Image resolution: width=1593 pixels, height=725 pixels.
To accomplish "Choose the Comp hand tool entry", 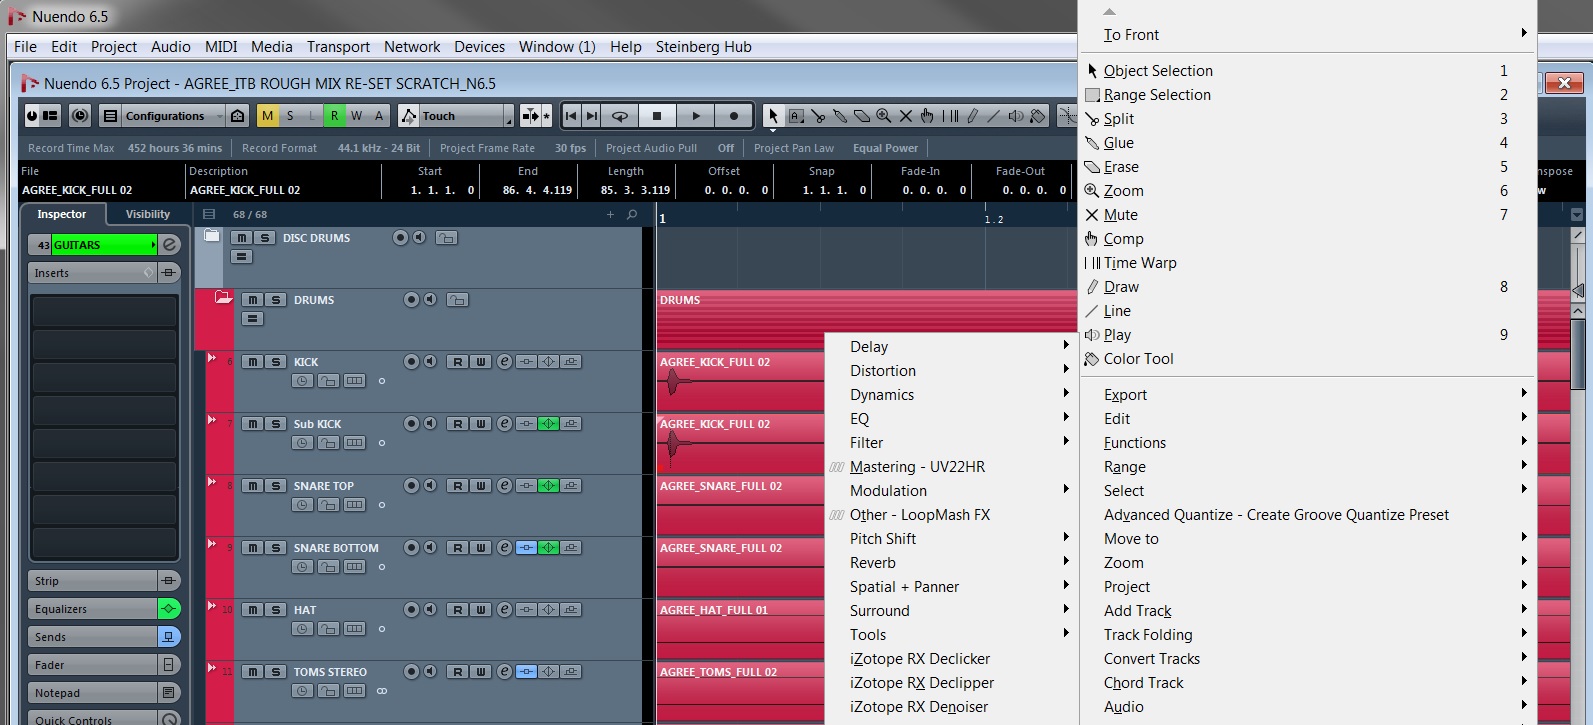I will 1123,239.
